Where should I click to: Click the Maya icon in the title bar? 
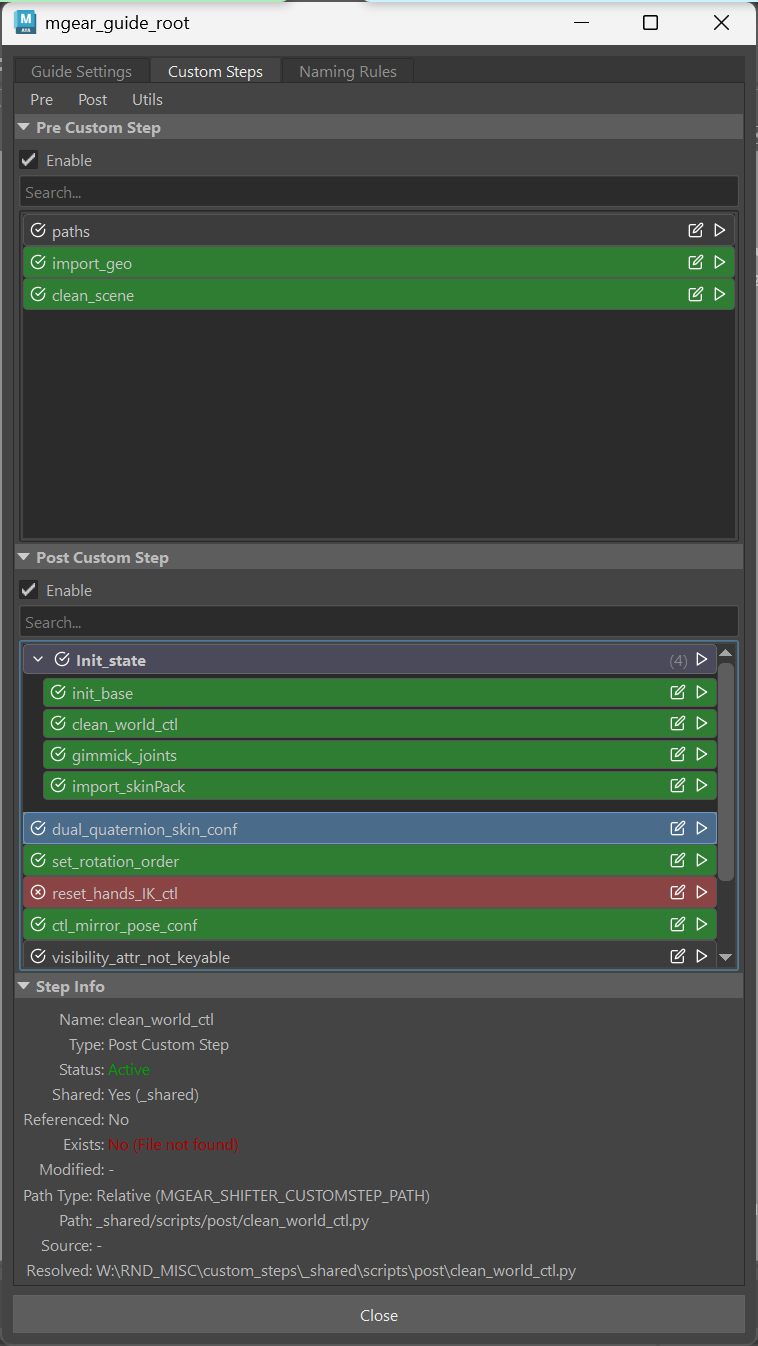[x=25, y=22]
